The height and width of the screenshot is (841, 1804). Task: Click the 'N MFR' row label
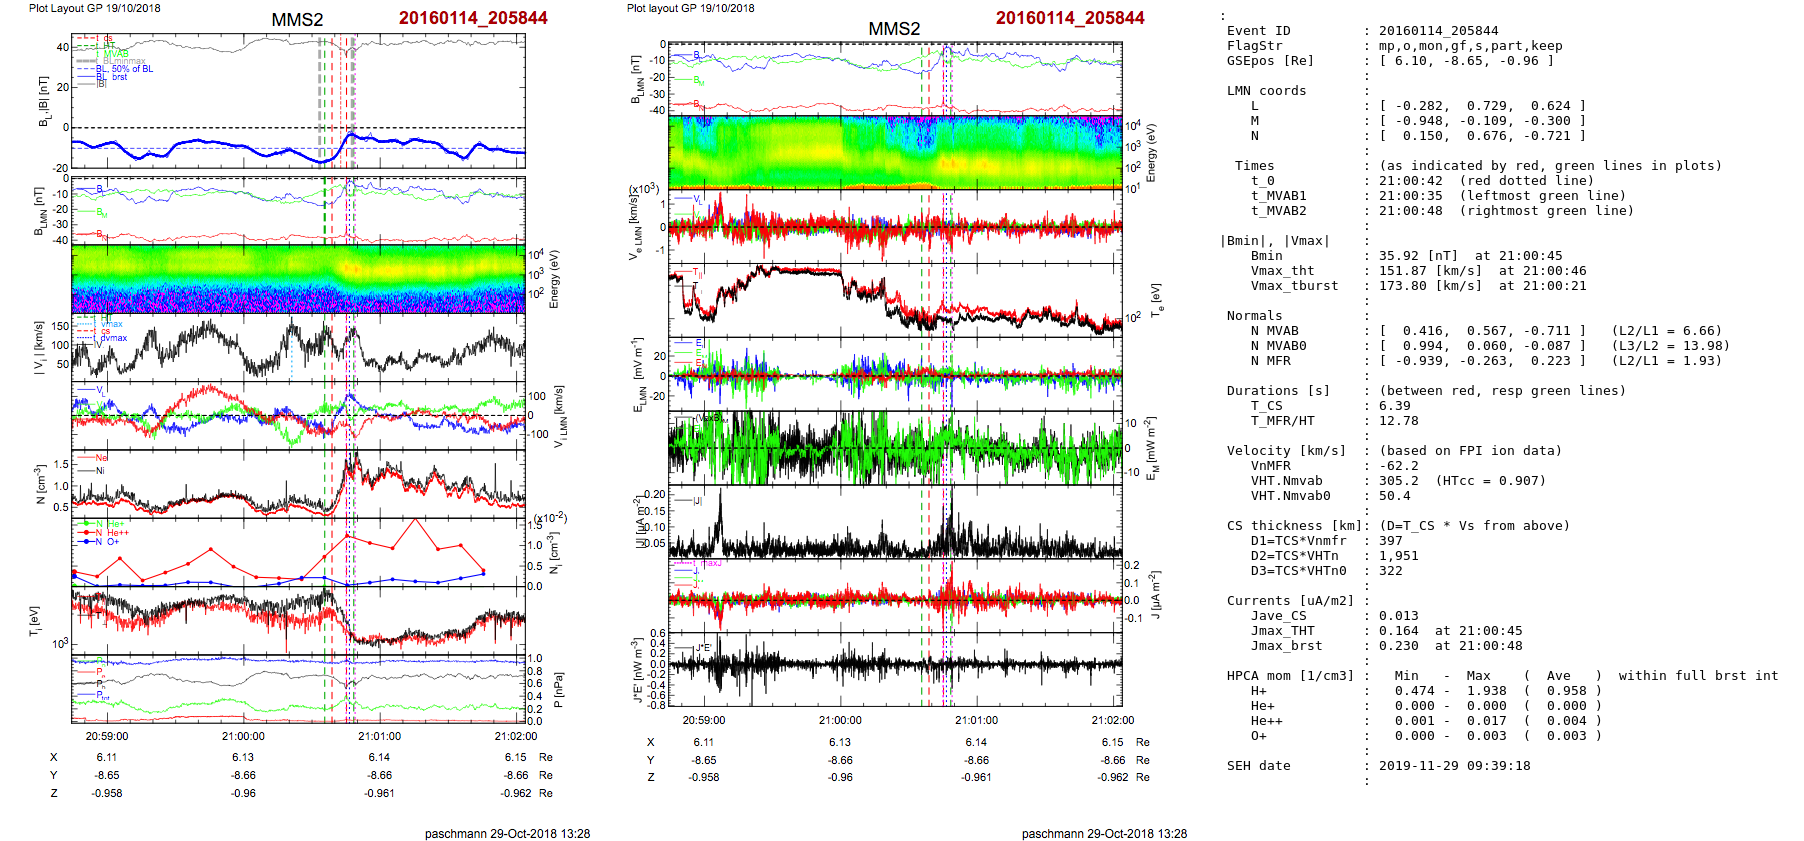(1271, 361)
